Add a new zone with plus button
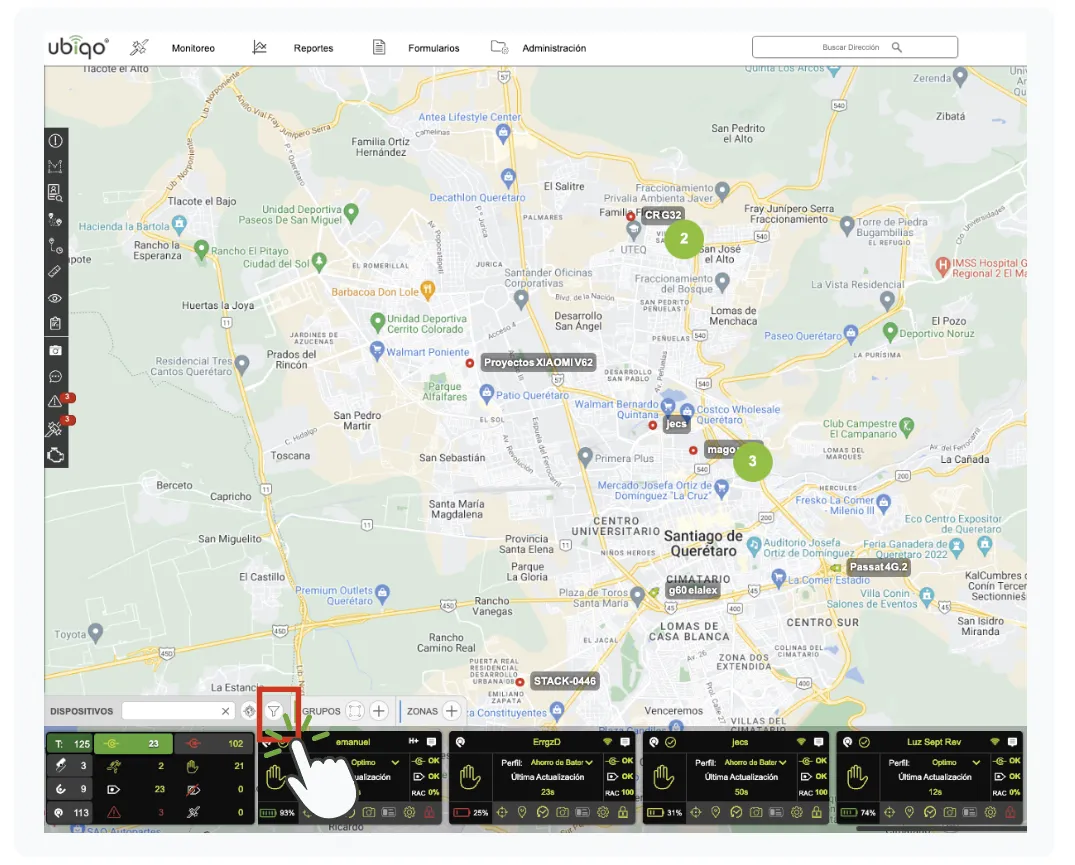This screenshot has height=865, width=1075. click(452, 711)
